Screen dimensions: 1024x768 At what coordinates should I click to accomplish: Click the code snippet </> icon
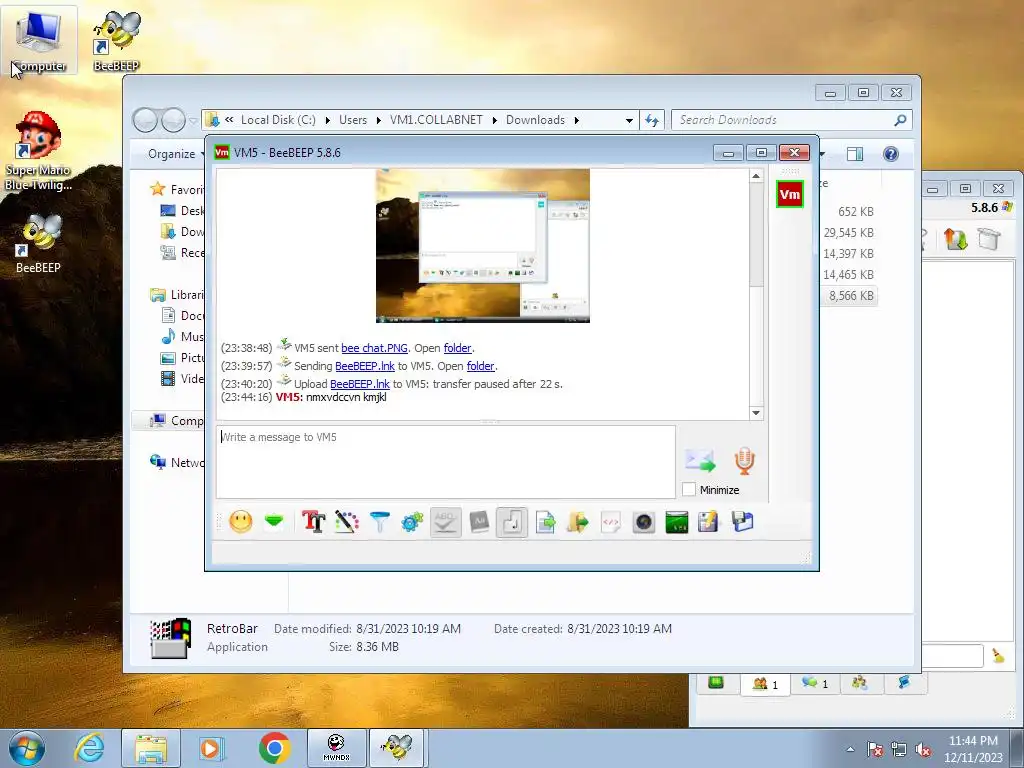tap(611, 522)
